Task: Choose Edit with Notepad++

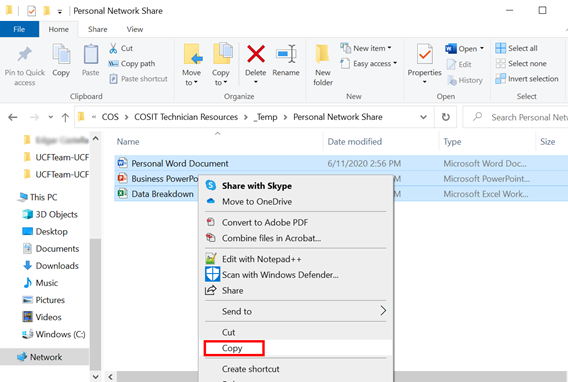Action: pos(296,259)
